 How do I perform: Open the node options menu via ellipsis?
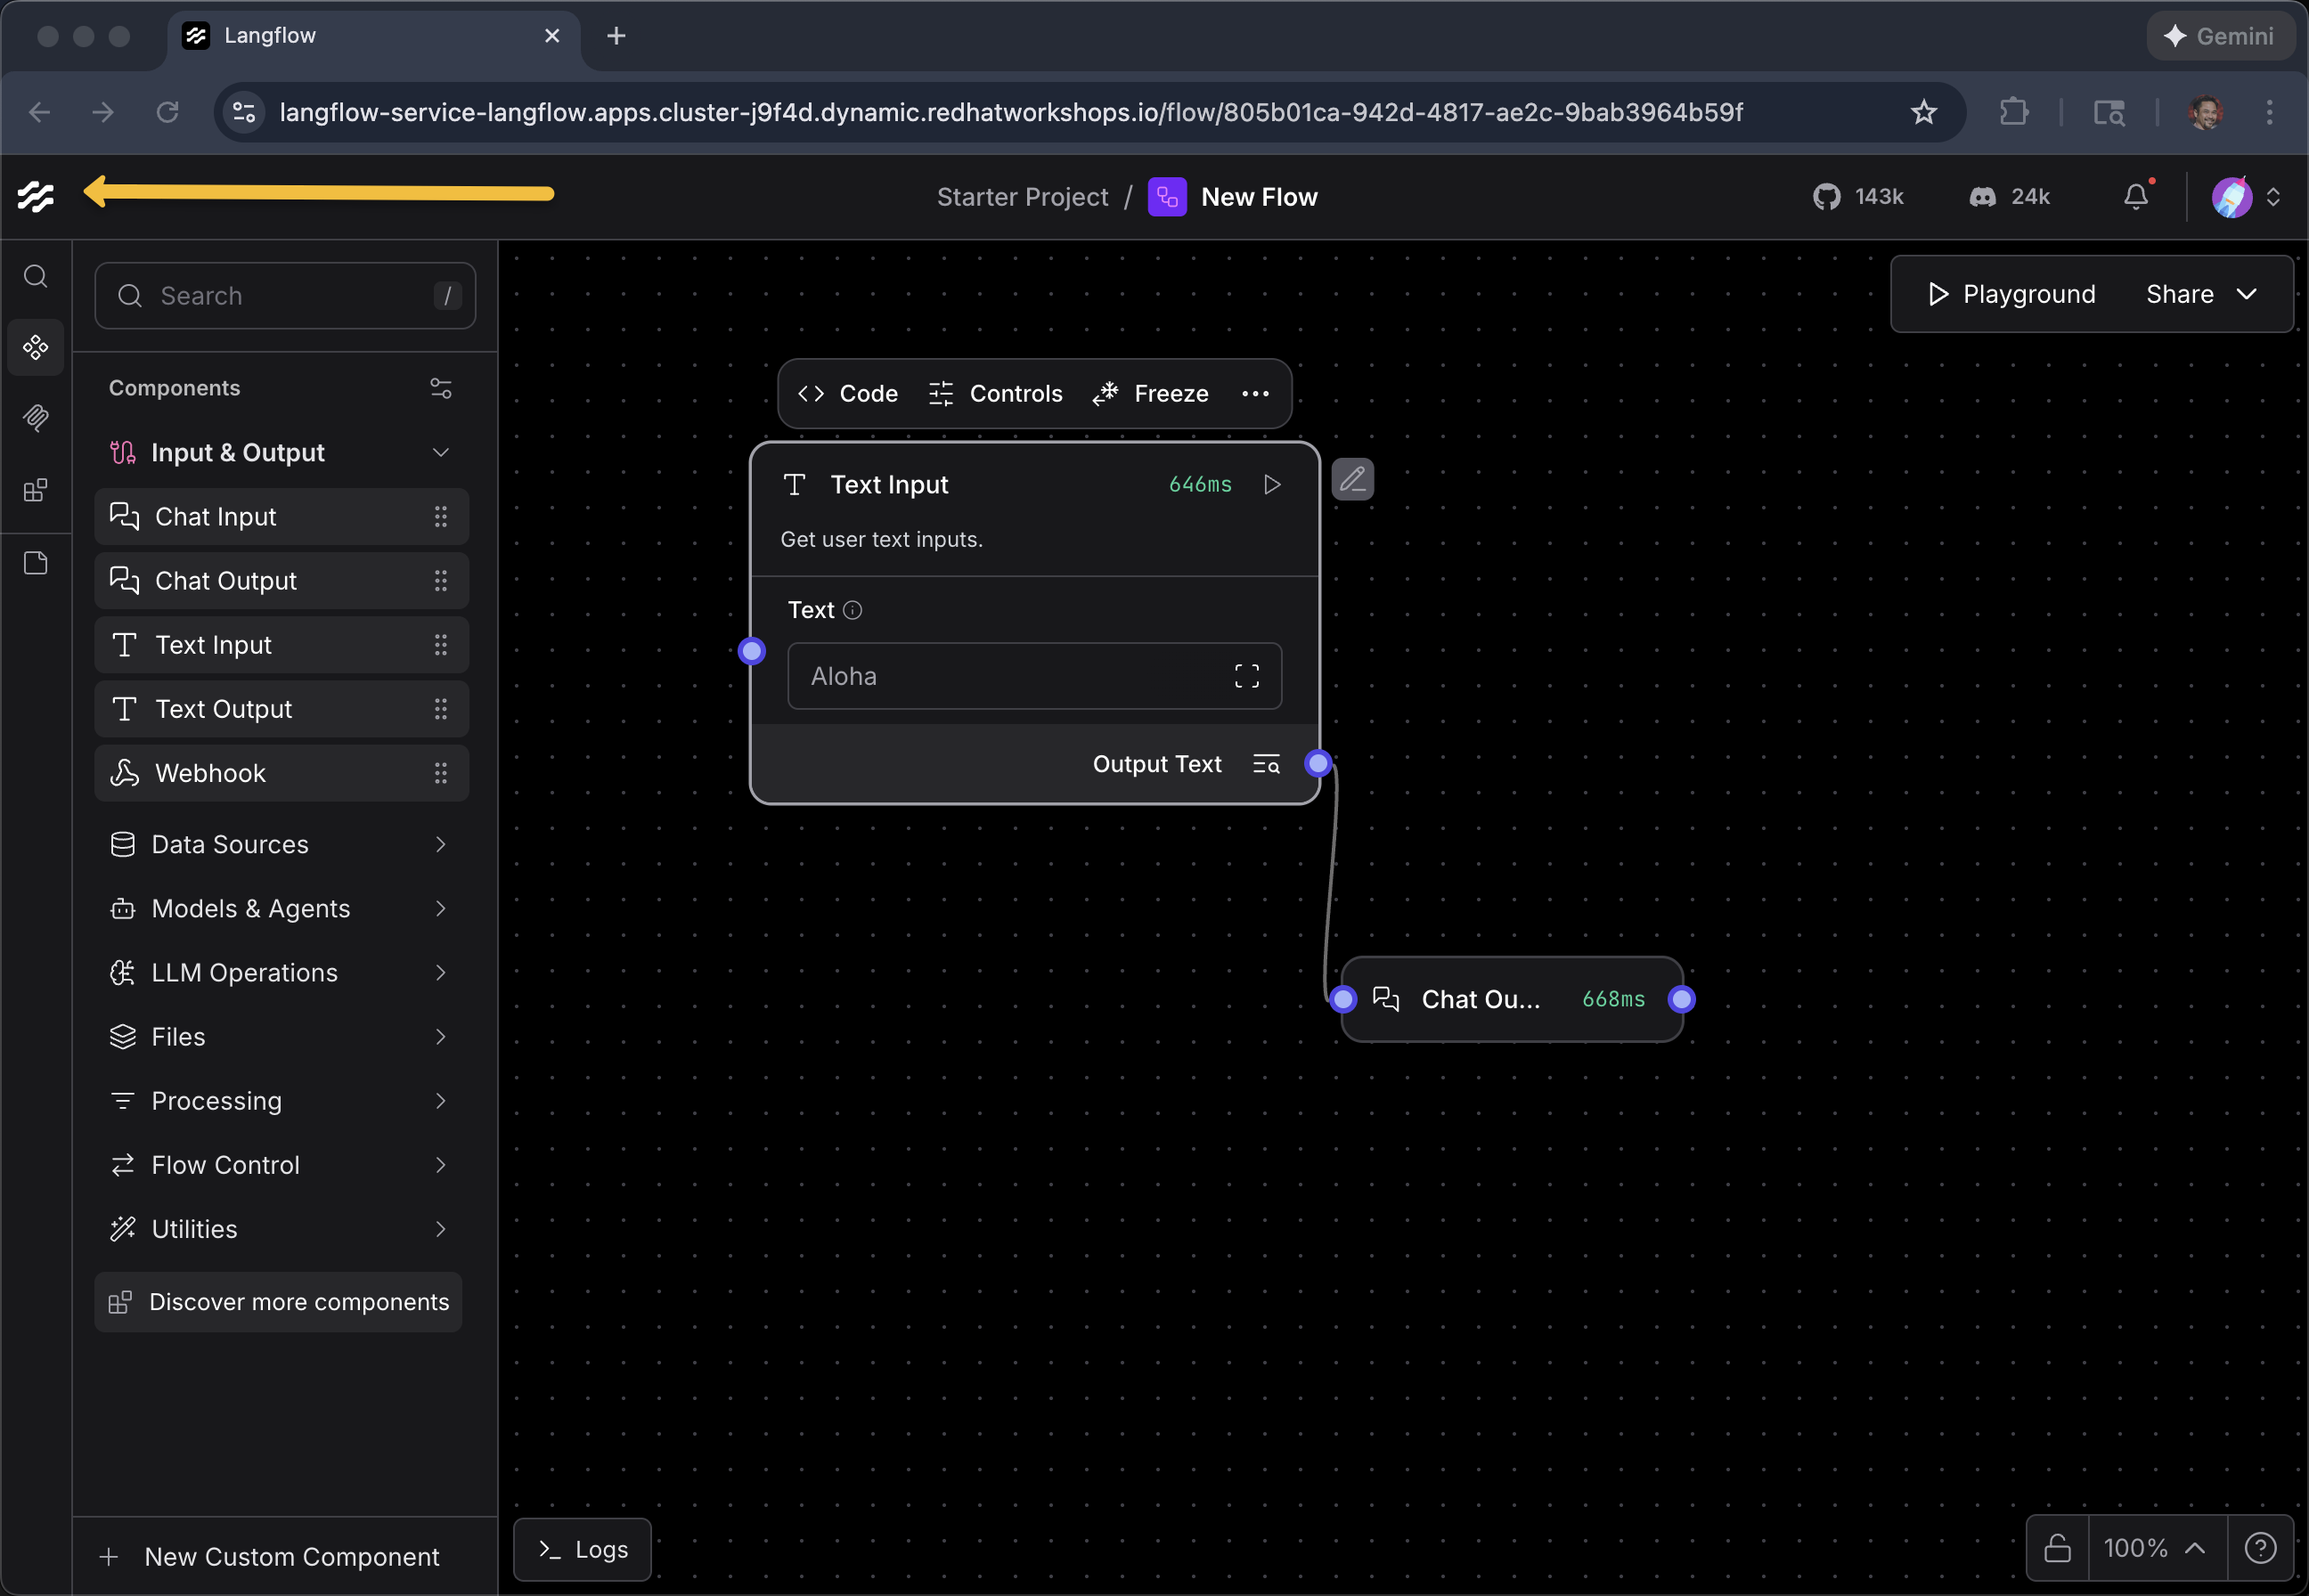click(1255, 393)
